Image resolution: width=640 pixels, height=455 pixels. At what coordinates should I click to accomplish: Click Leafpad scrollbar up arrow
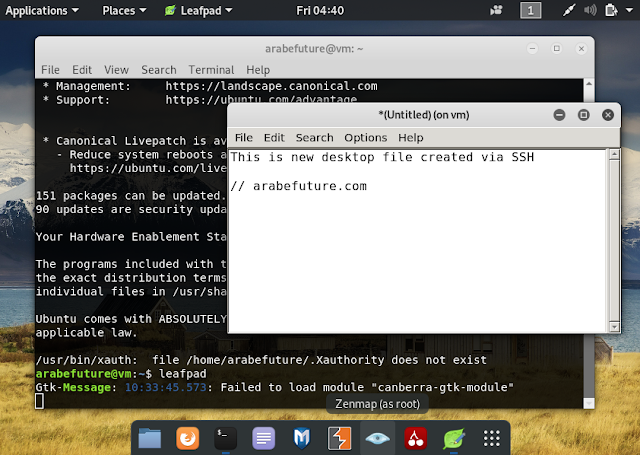[x=614, y=154]
